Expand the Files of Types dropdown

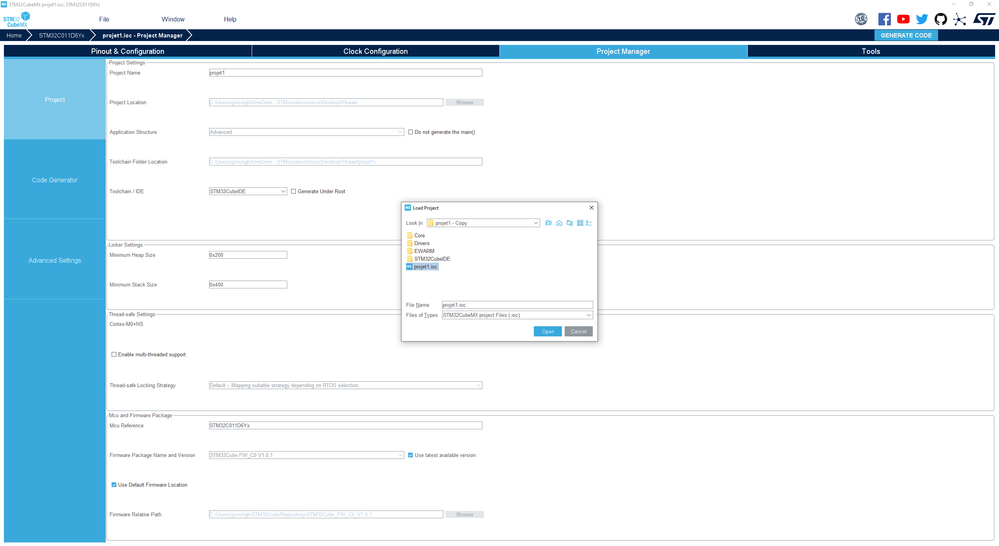(517, 315)
